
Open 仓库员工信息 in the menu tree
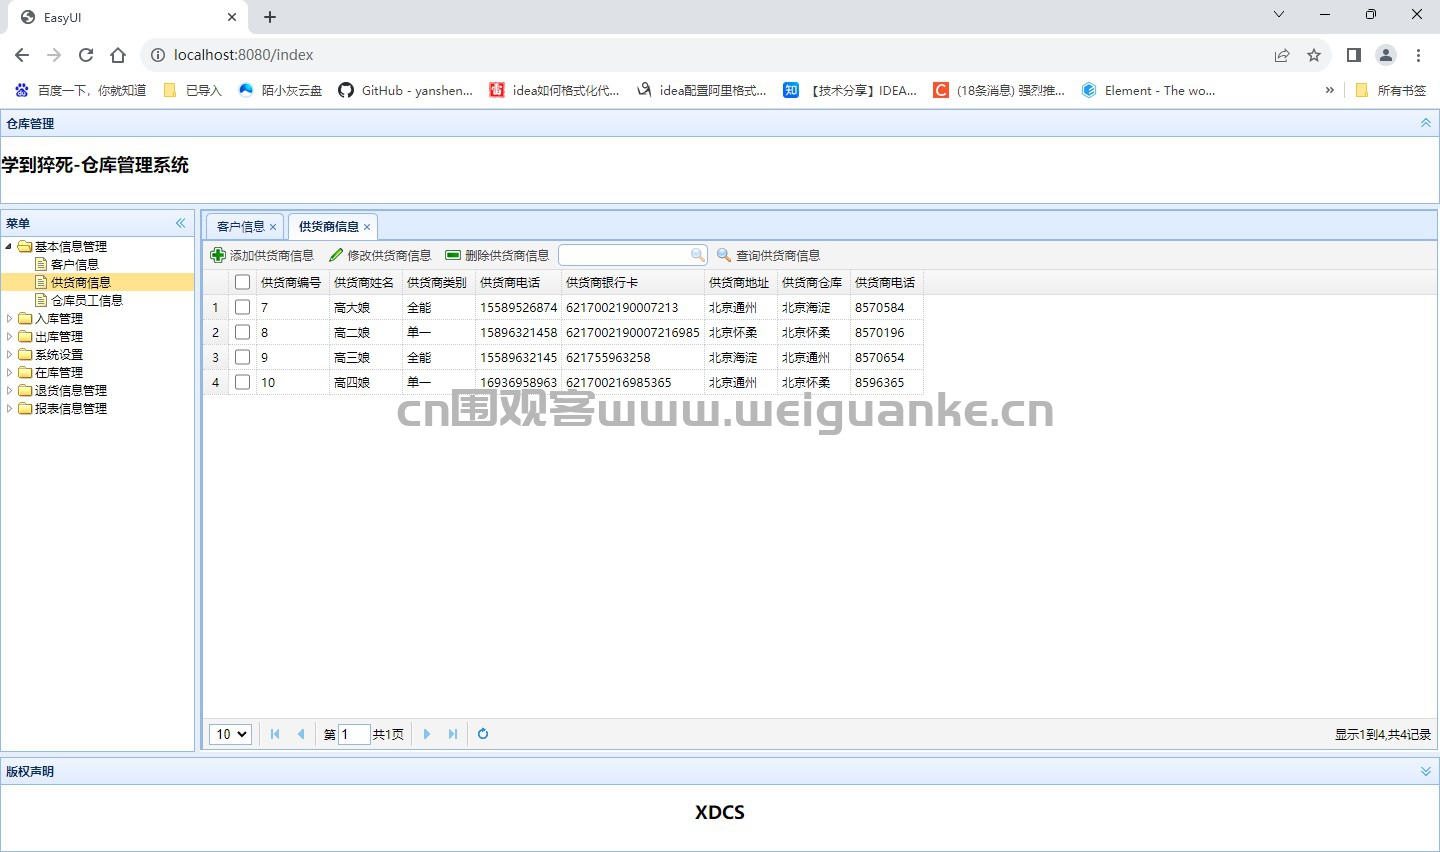(87, 300)
